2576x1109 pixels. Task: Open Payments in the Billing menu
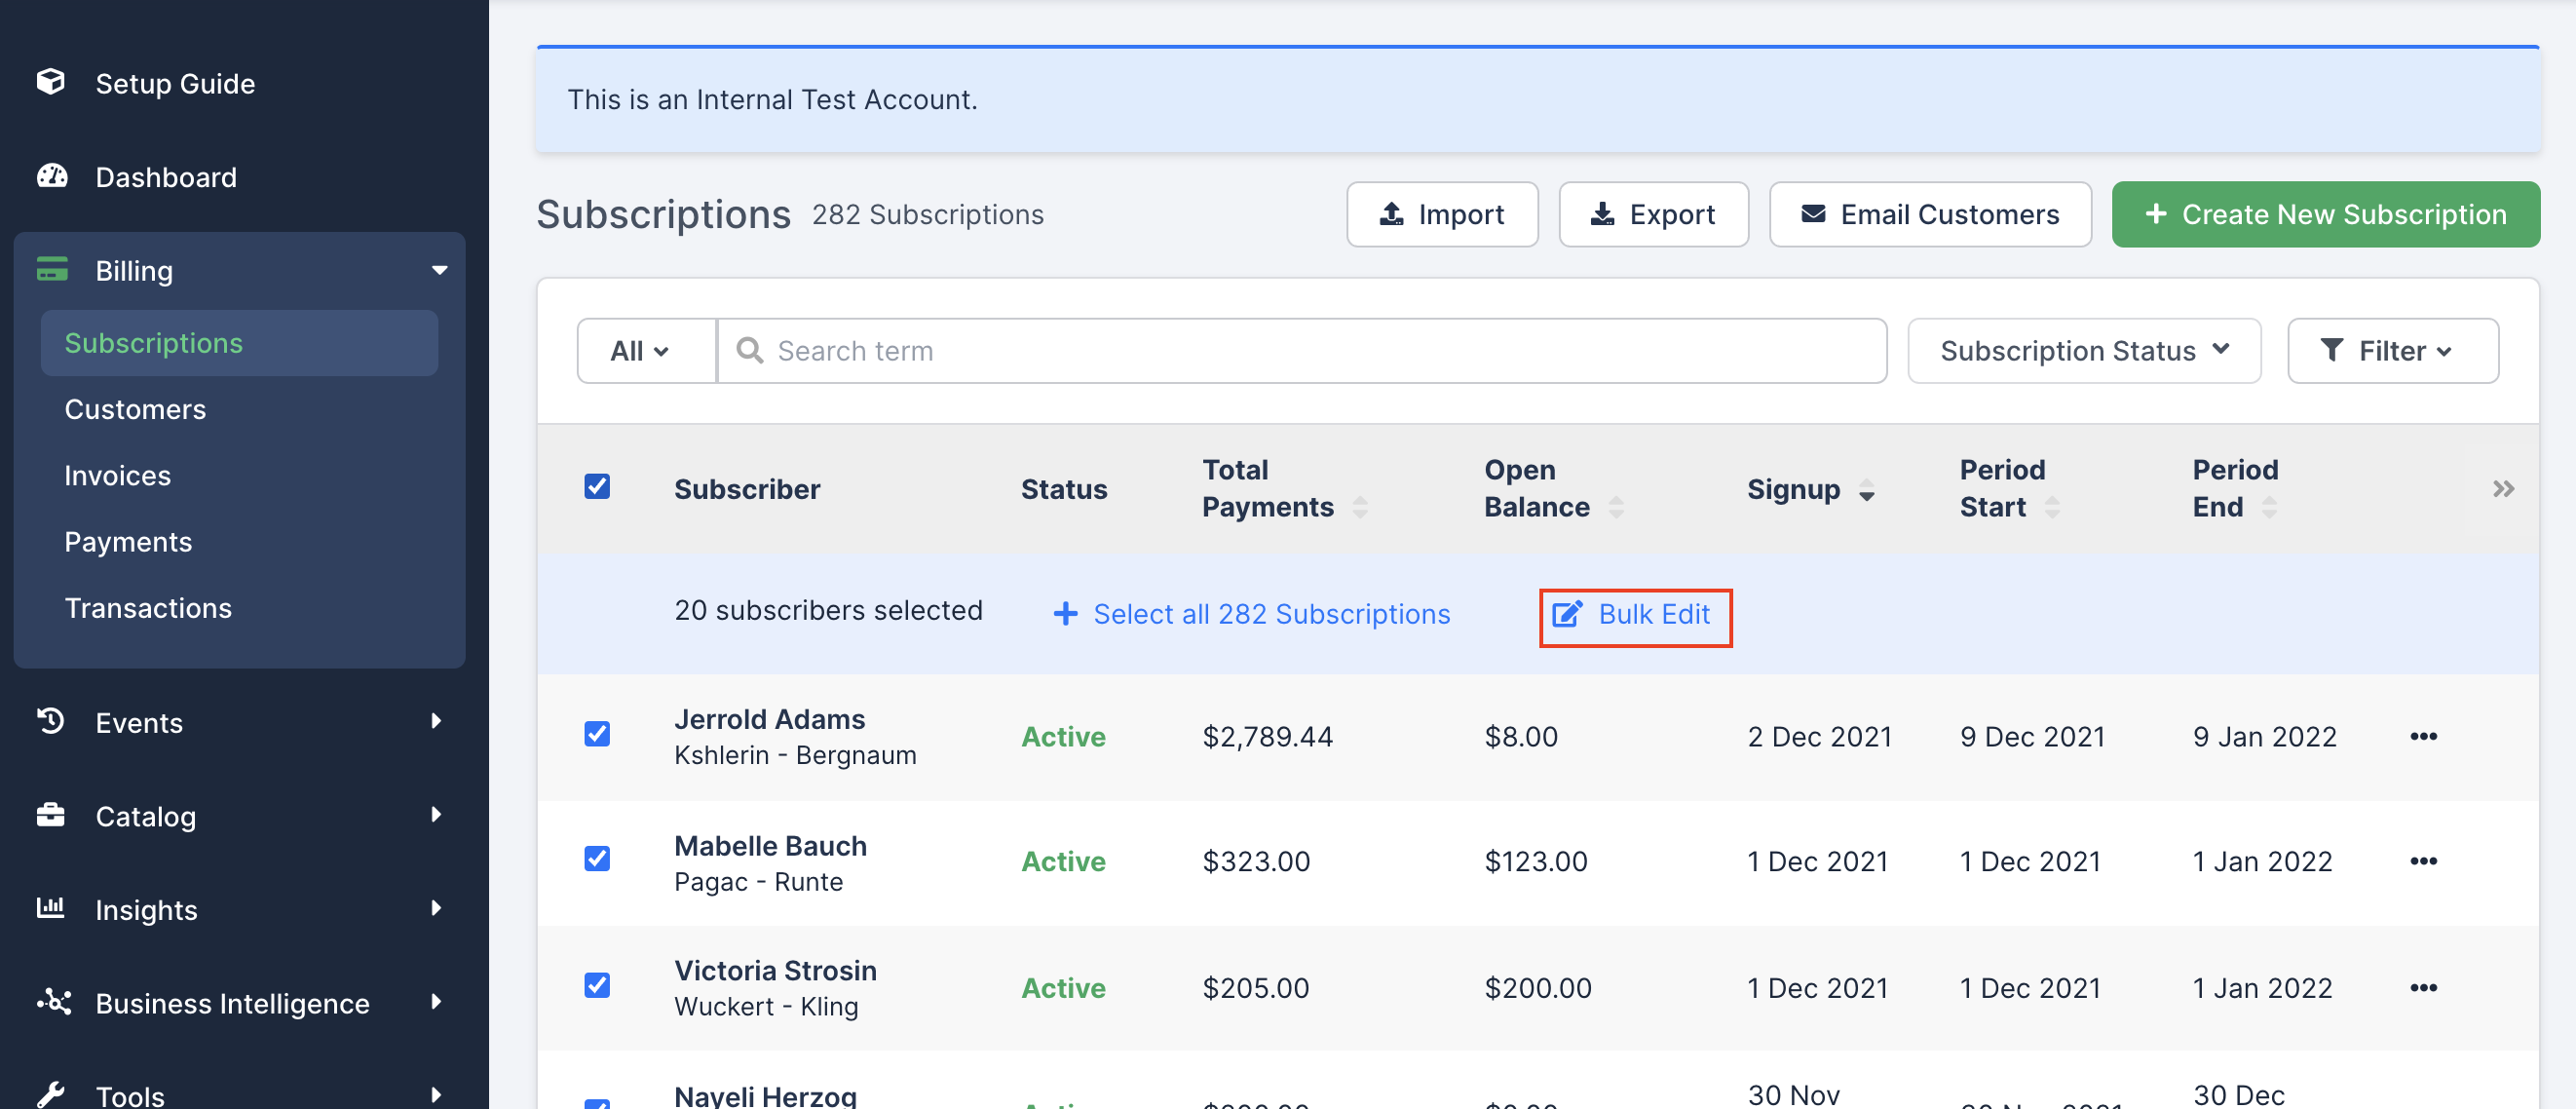click(x=128, y=542)
